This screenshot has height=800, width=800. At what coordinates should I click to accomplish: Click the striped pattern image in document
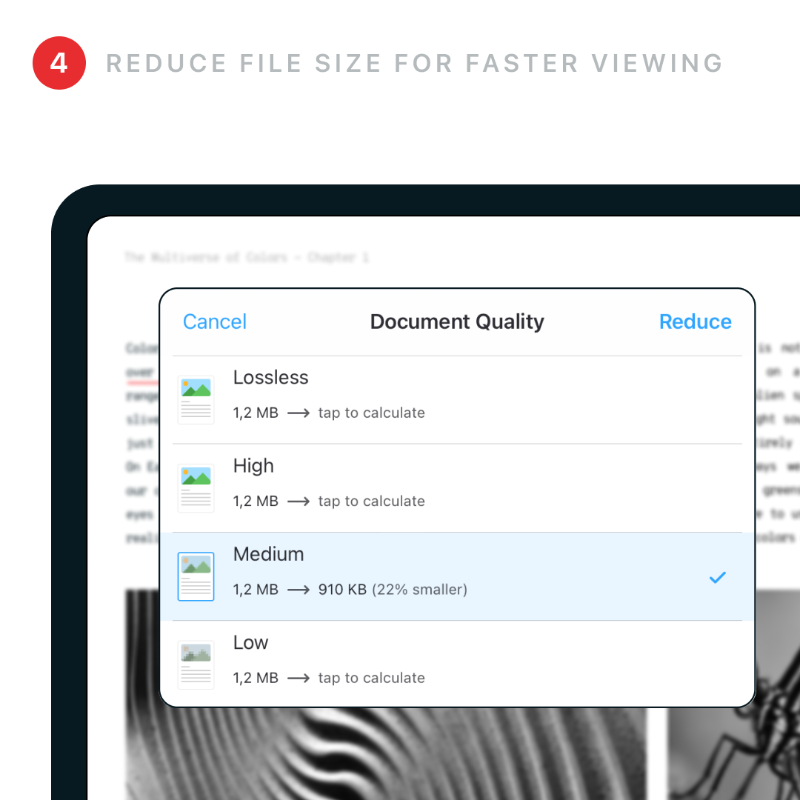[x=386, y=754]
